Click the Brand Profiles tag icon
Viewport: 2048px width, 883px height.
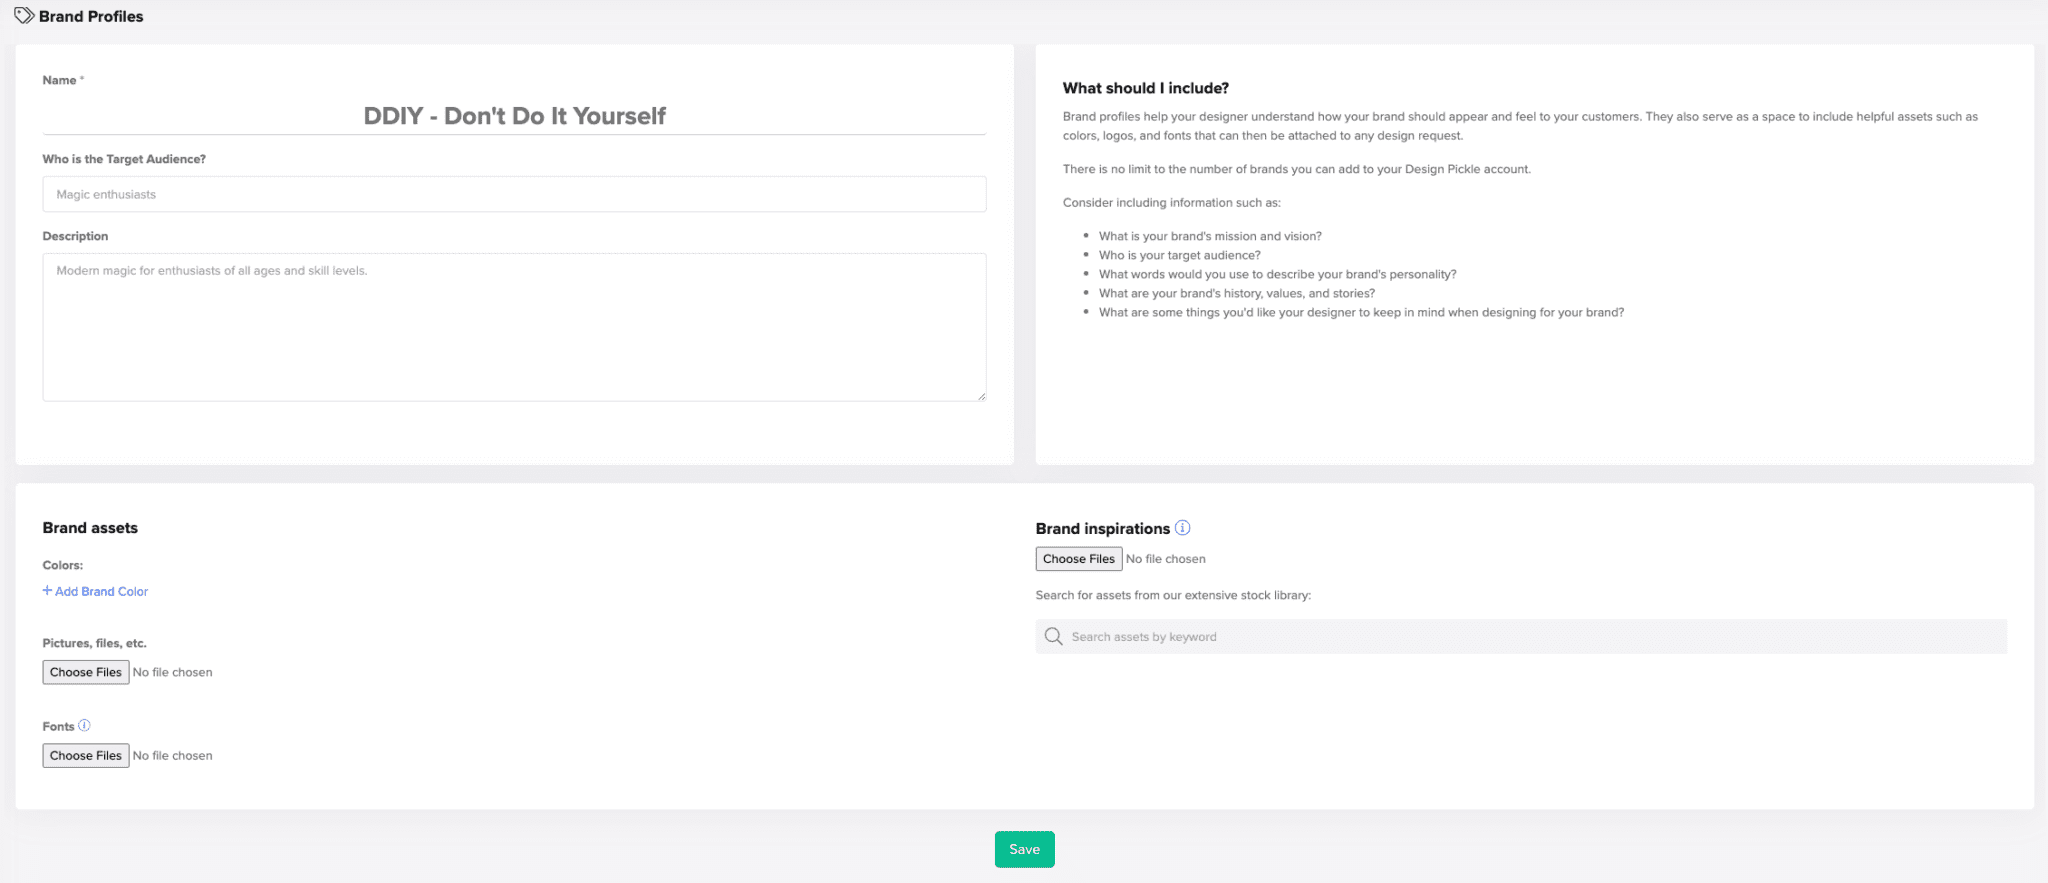pyautogui.click(x=24, y=16)
